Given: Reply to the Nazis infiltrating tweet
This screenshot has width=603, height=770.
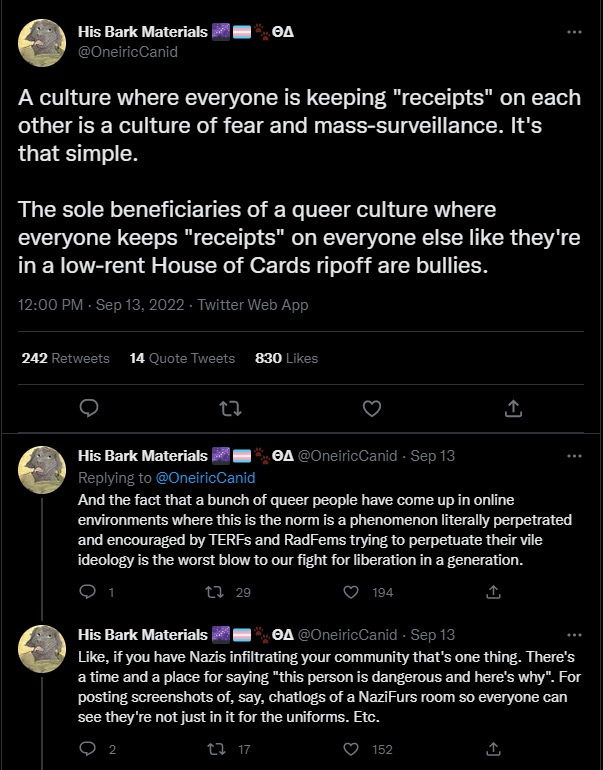Looking at the screenshot, I should click(88, 748).
